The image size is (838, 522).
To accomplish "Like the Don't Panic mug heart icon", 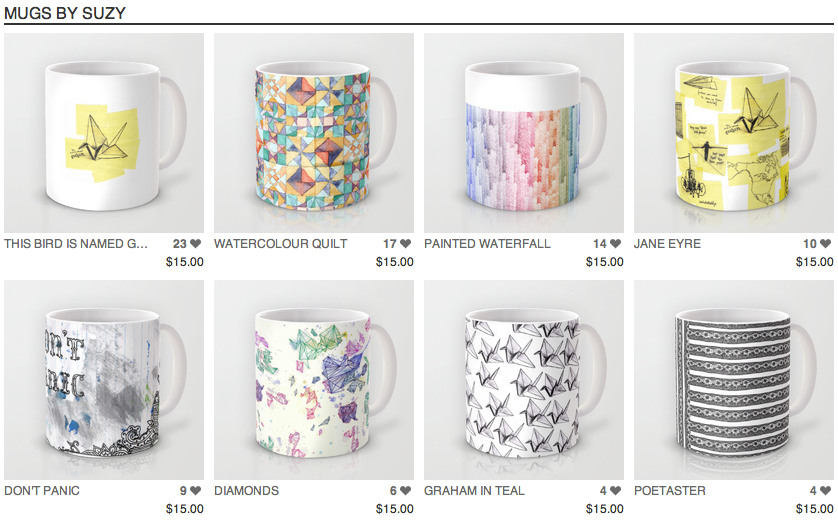I will coord(196,490).
